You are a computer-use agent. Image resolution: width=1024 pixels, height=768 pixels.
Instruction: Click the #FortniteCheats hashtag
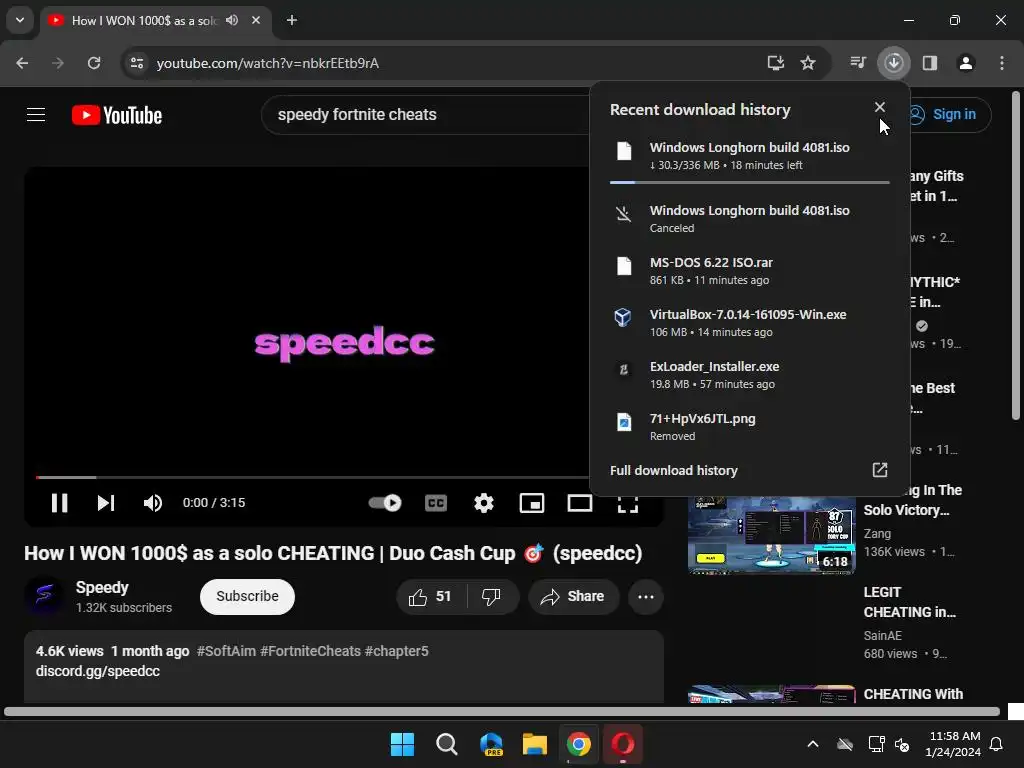310,651
